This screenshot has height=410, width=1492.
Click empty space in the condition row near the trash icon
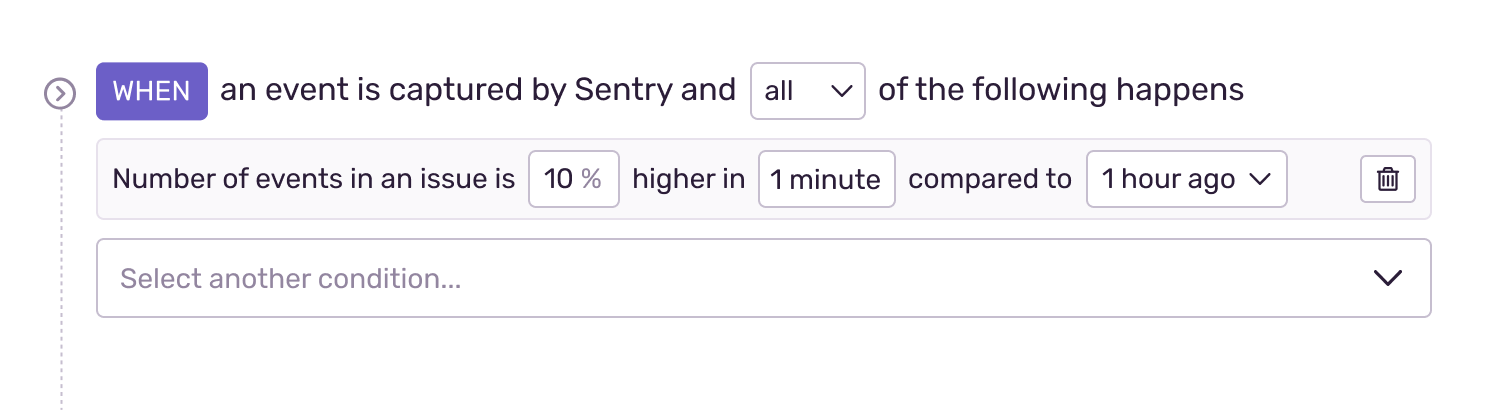[x=1324, y=179]
